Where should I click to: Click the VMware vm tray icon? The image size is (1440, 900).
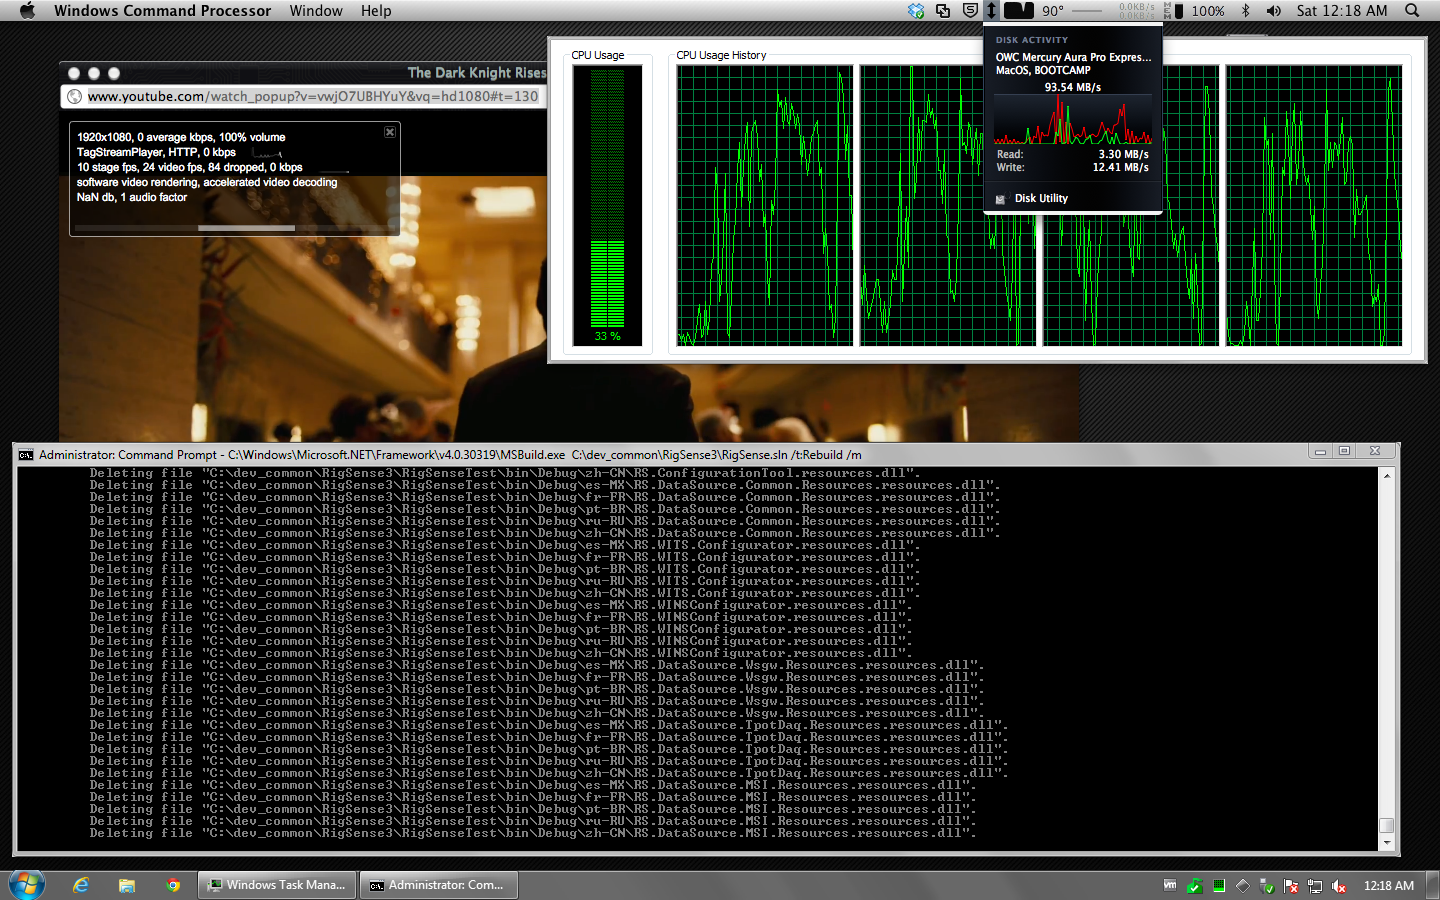click(1170, 885)
